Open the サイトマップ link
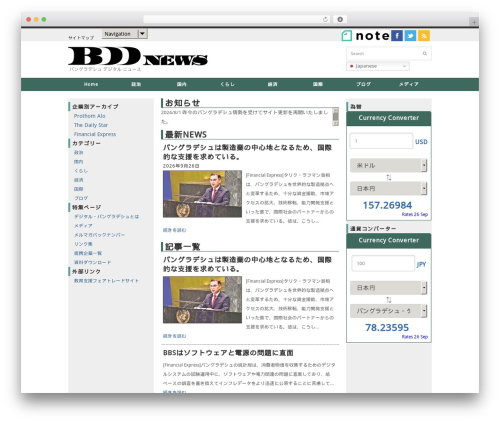The height and width of the screenshot is (423, 500). [81, 38]
